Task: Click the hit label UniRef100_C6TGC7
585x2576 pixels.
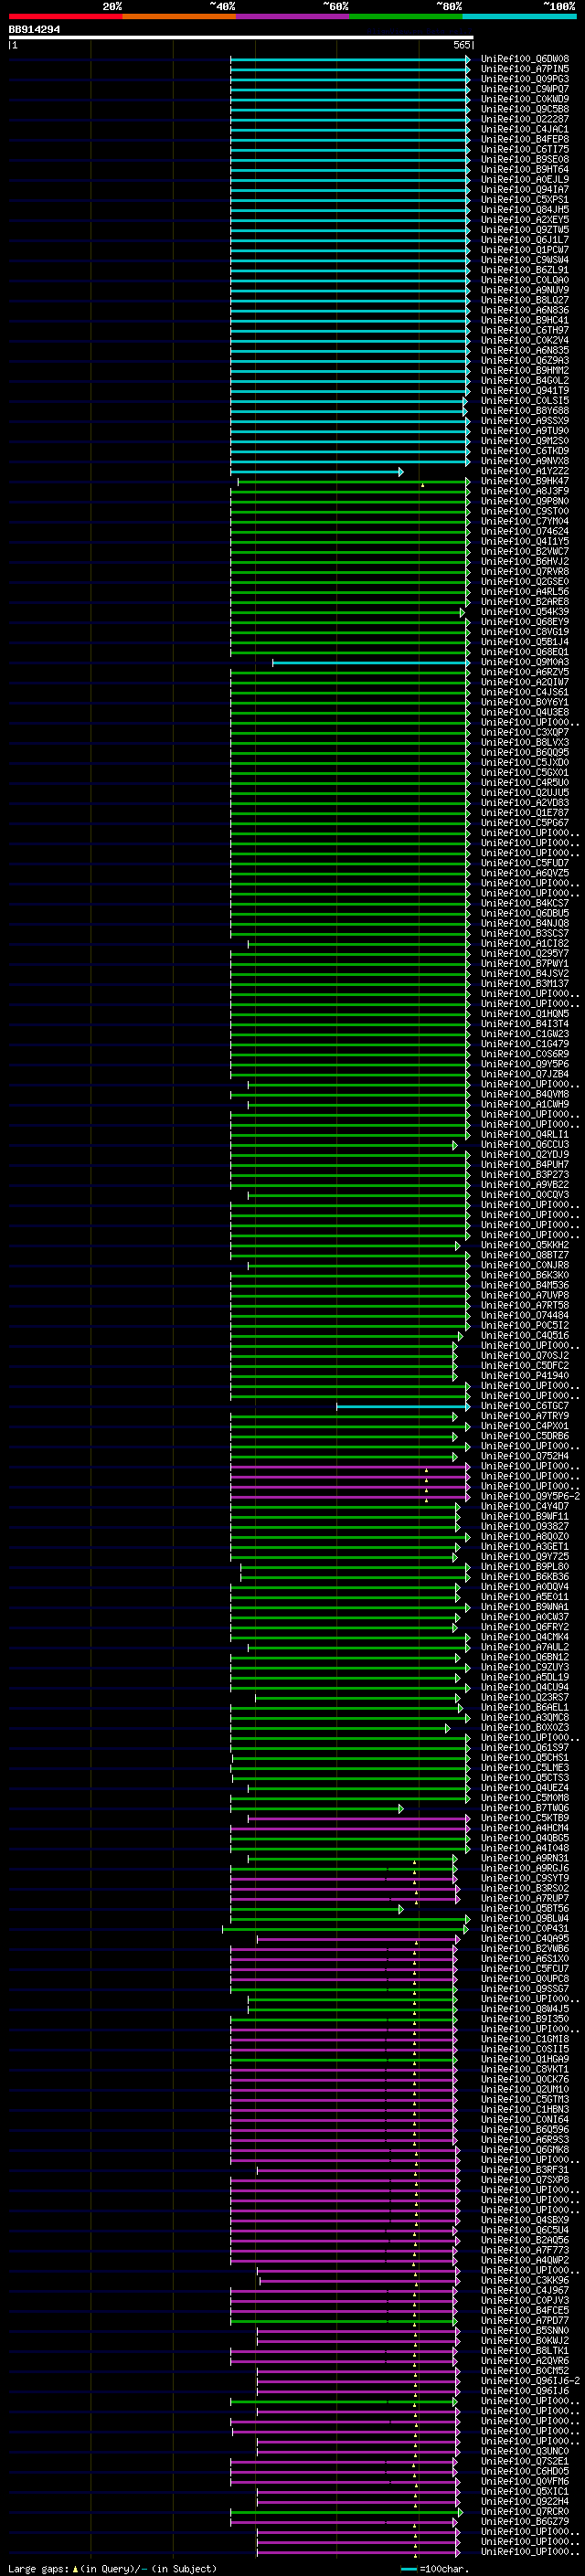Action: pos(525,1406)
